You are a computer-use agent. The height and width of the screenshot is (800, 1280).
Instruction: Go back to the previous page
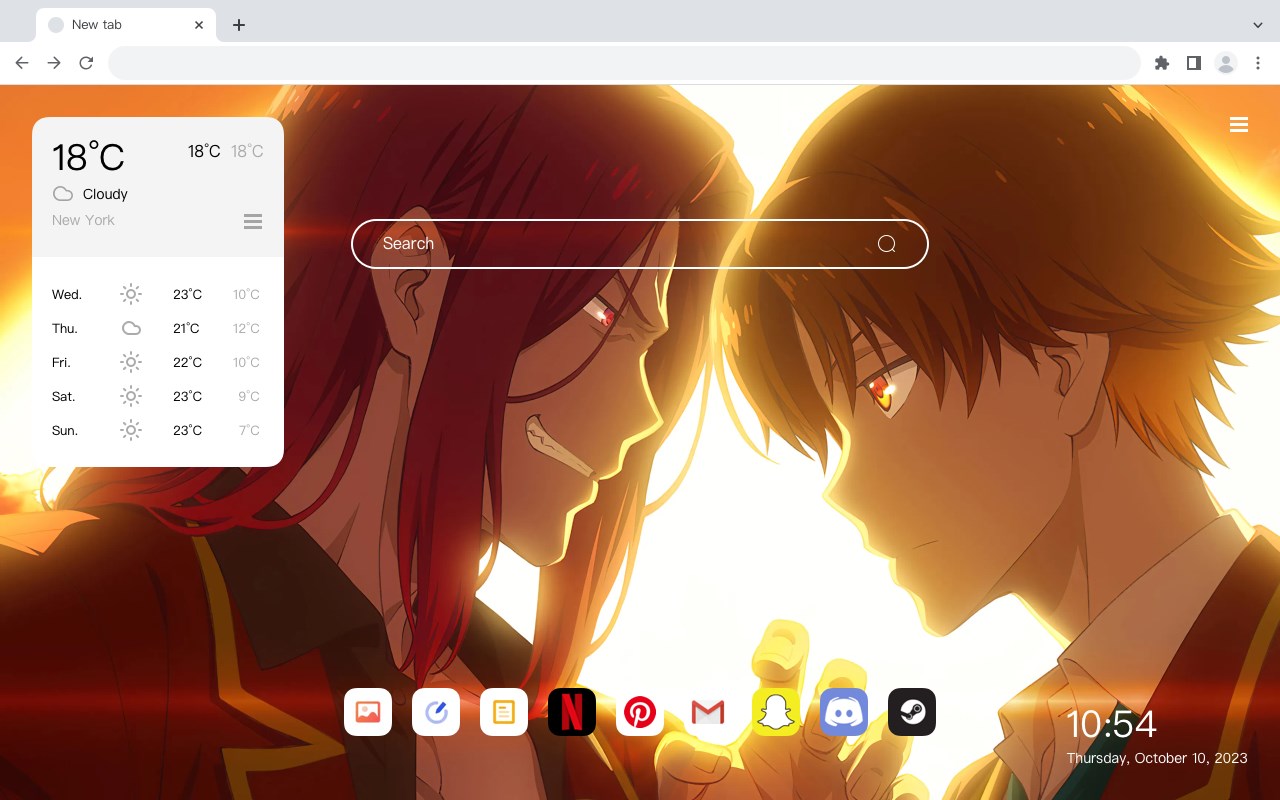[22, 63]
